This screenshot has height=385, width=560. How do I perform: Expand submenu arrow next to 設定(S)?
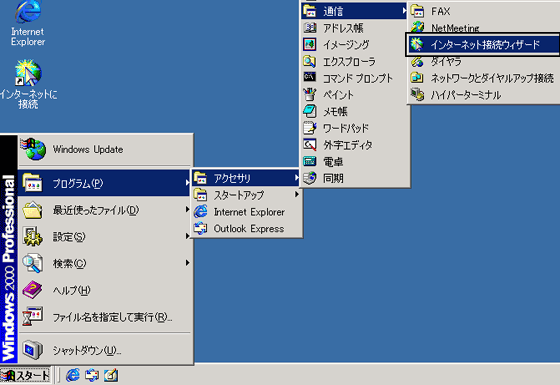tap(187, 236)
